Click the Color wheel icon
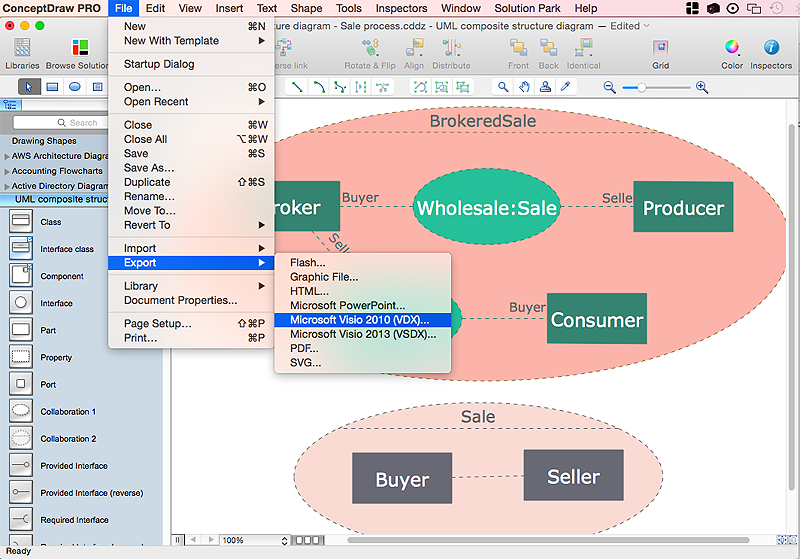 click(732, 47)
